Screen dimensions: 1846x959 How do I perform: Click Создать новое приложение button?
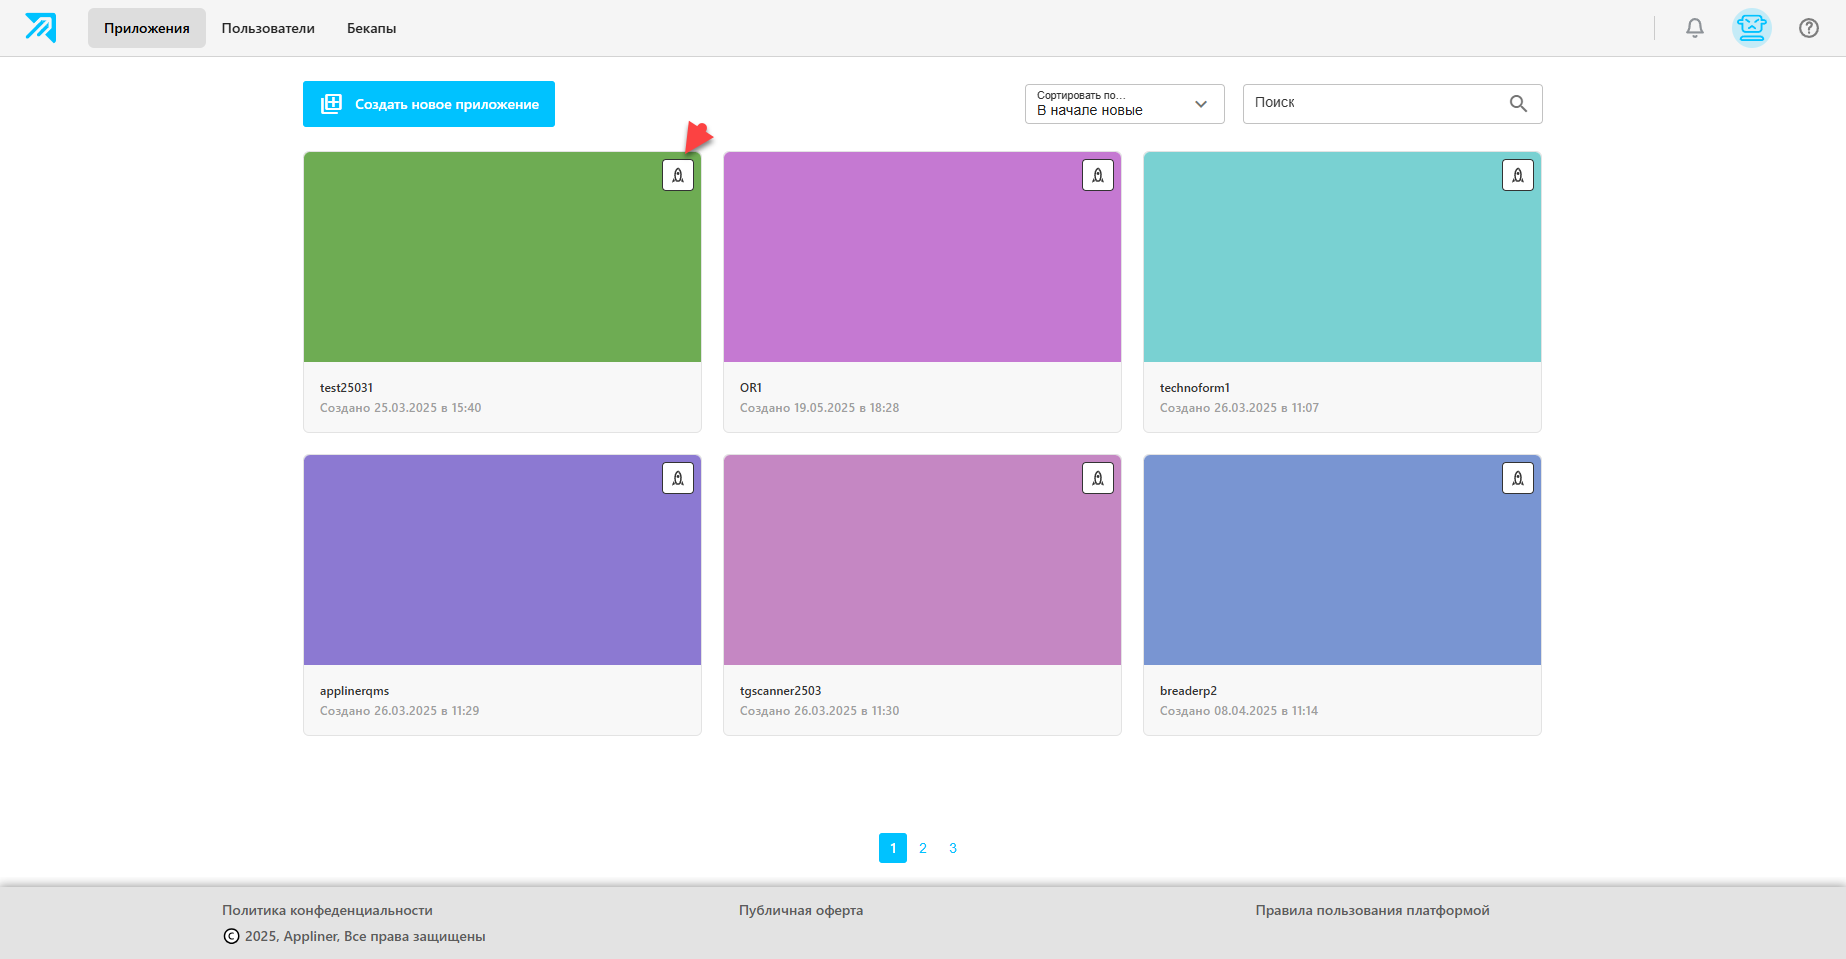[x=429, y=104]
